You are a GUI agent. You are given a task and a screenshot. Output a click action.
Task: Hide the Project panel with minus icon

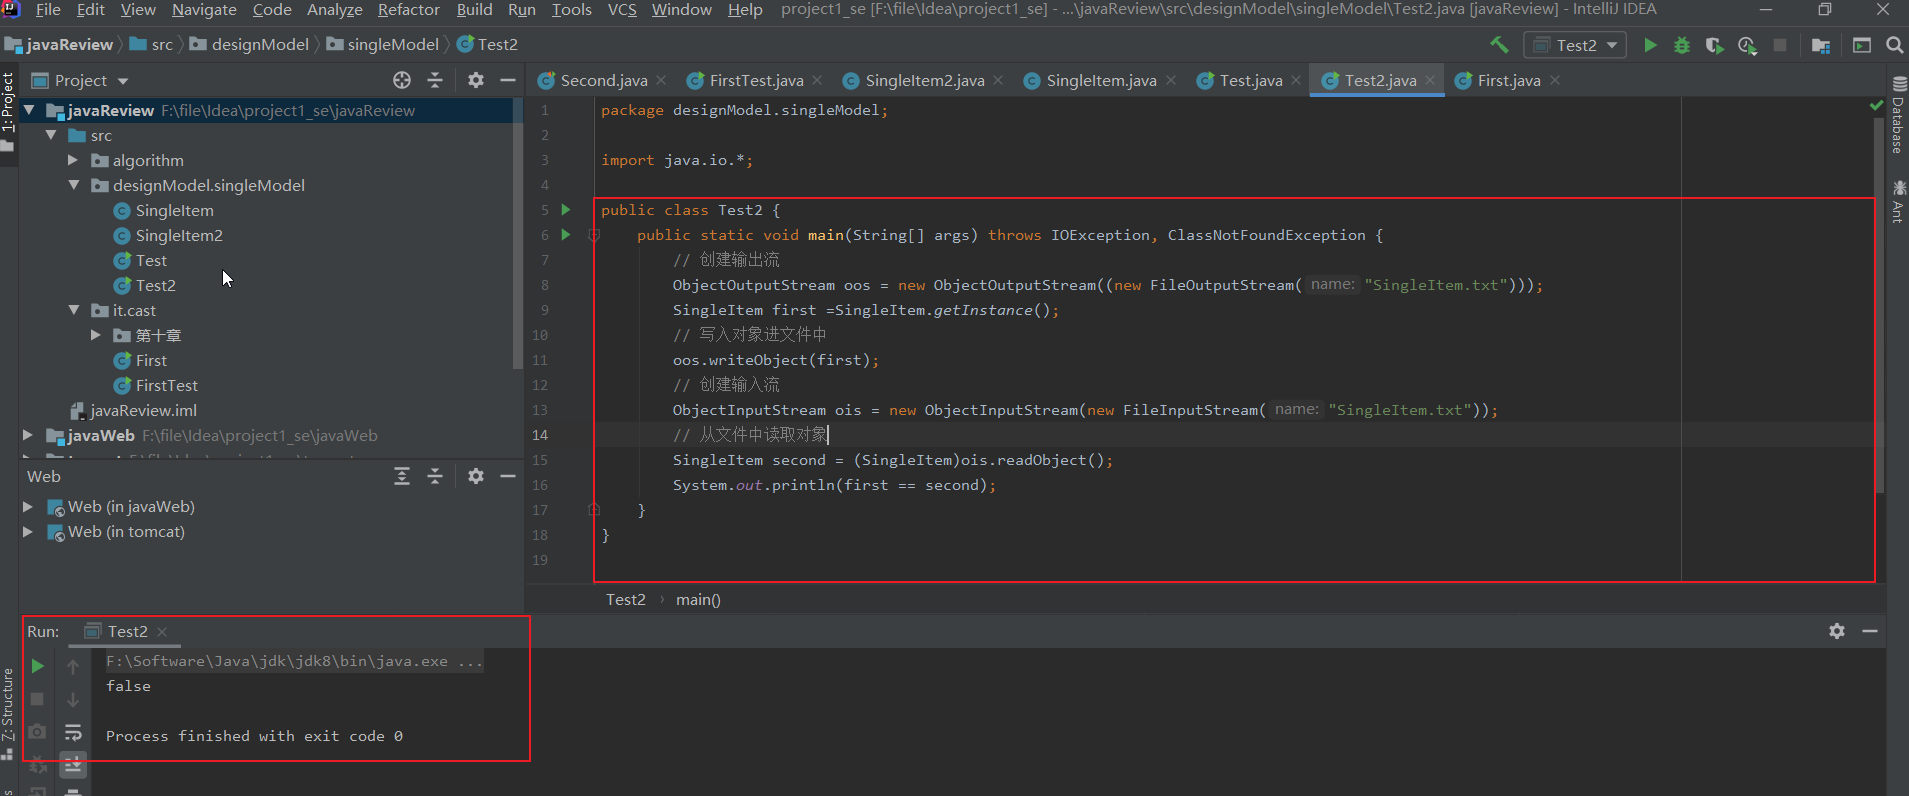(x=508, y=80)
